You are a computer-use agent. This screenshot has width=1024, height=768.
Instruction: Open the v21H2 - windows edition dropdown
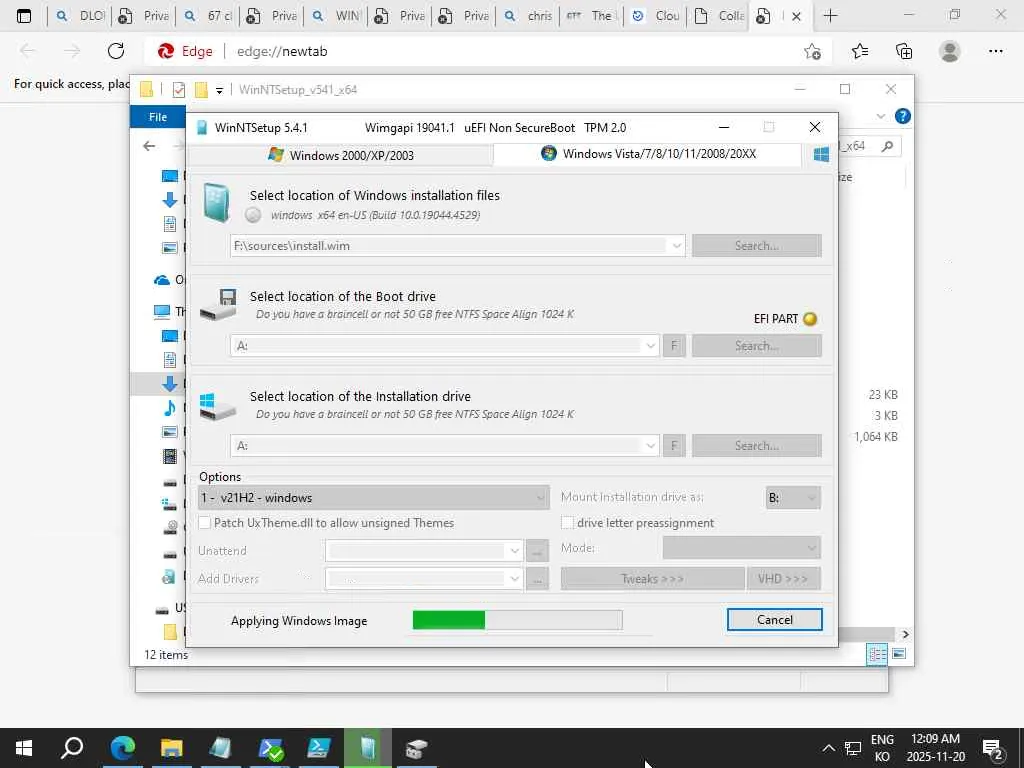pos(374,498)
